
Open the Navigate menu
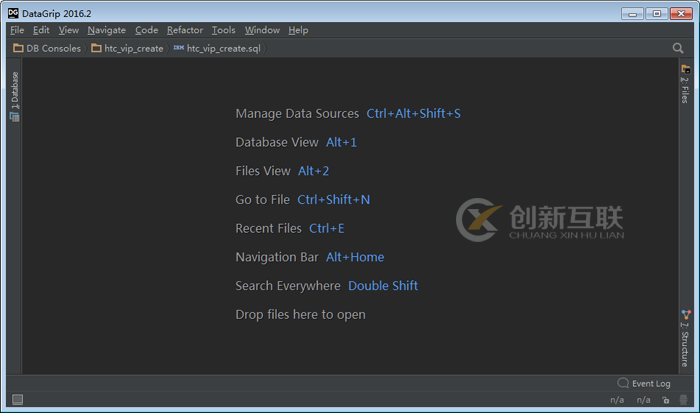tap(107, 30)
